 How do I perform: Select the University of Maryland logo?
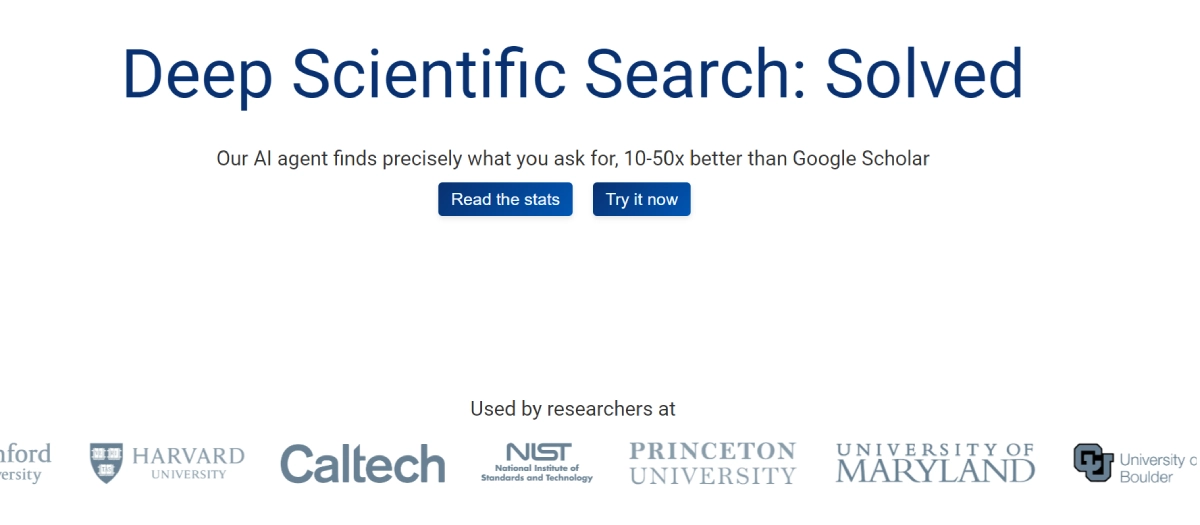(935, 463)
